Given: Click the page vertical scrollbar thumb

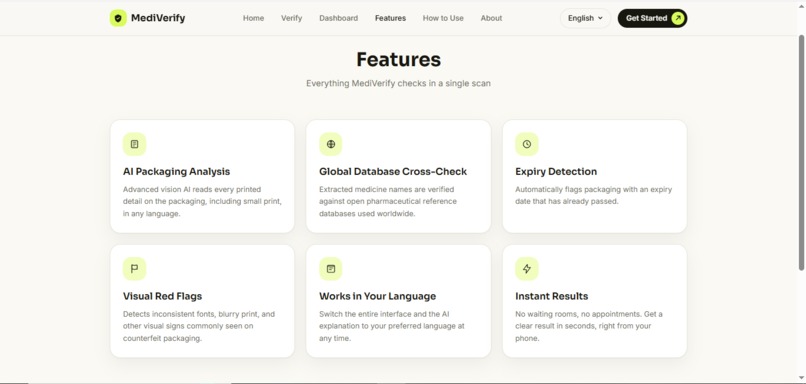Looking at the screenshot, I should 801,152.
